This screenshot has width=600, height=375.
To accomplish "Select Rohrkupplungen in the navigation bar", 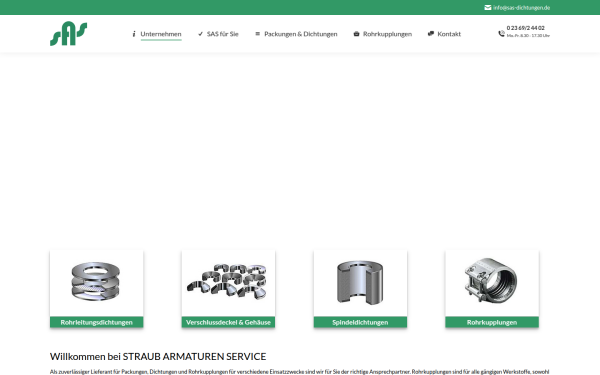I will (x=387, y=34).
